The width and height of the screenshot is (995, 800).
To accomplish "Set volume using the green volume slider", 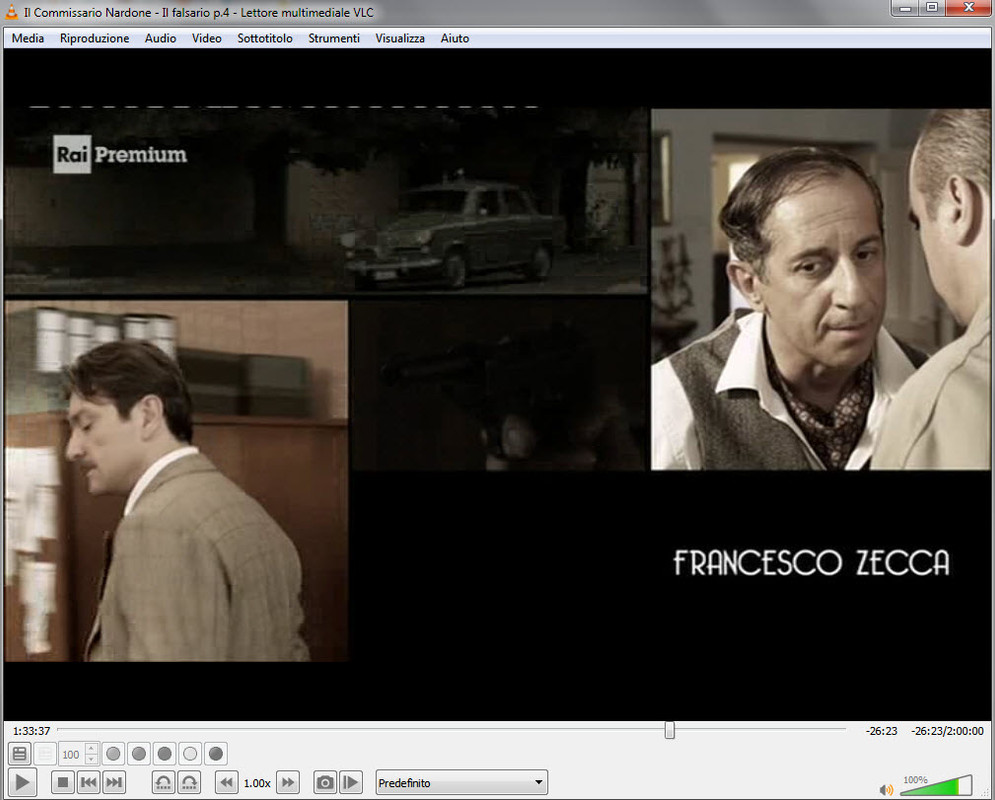I will tap(936, 785).
